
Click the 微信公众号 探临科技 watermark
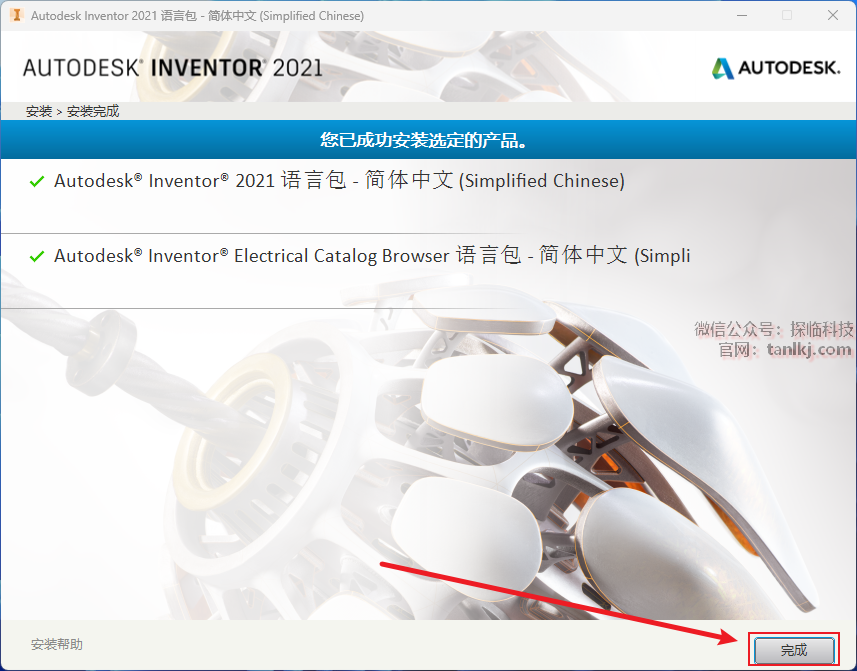773,329
